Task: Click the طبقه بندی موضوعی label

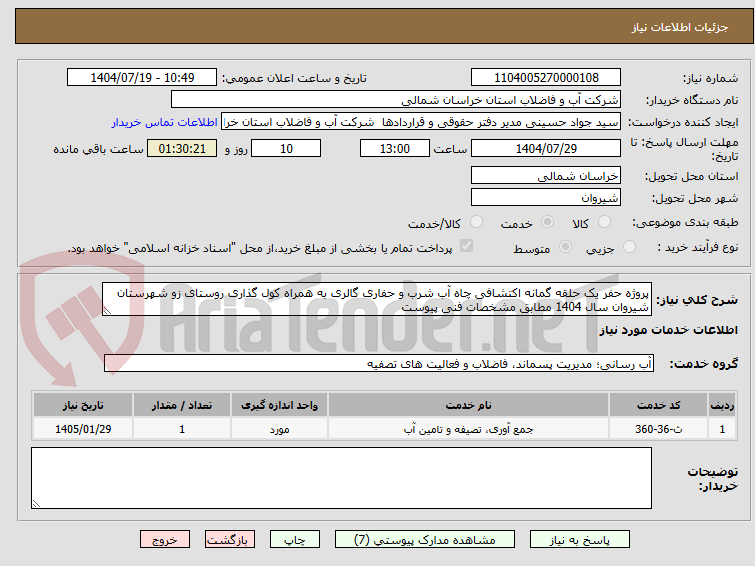Action: [x=685, y=223]
